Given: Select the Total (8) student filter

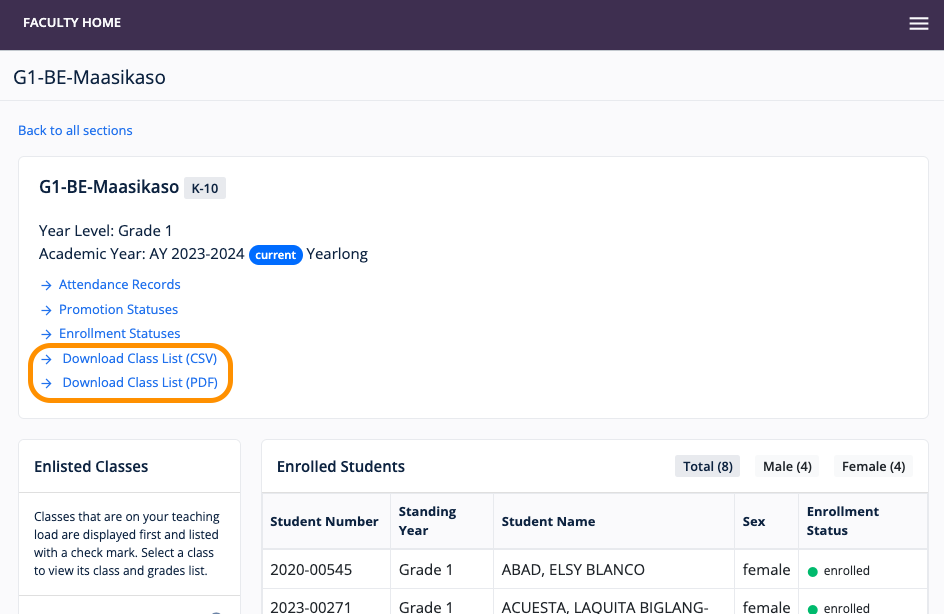Looking at the screenshot, I should coord(707,466).
